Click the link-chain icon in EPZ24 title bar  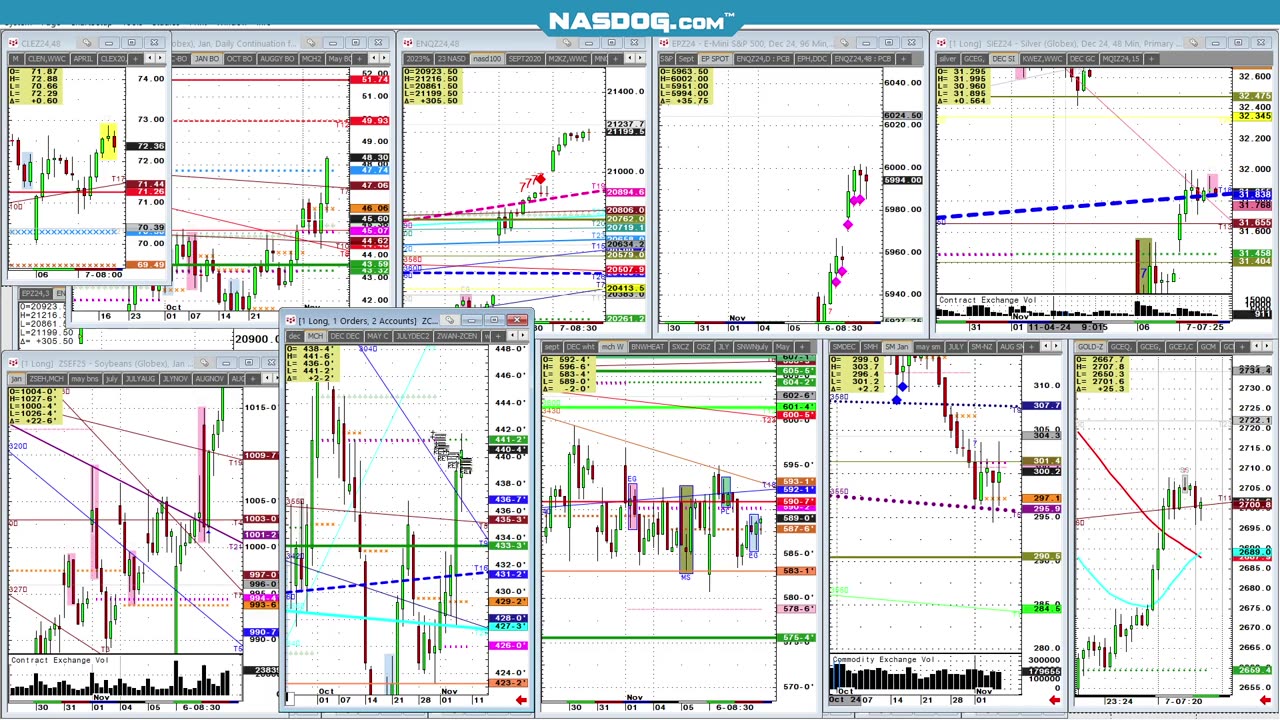point(843,43)
